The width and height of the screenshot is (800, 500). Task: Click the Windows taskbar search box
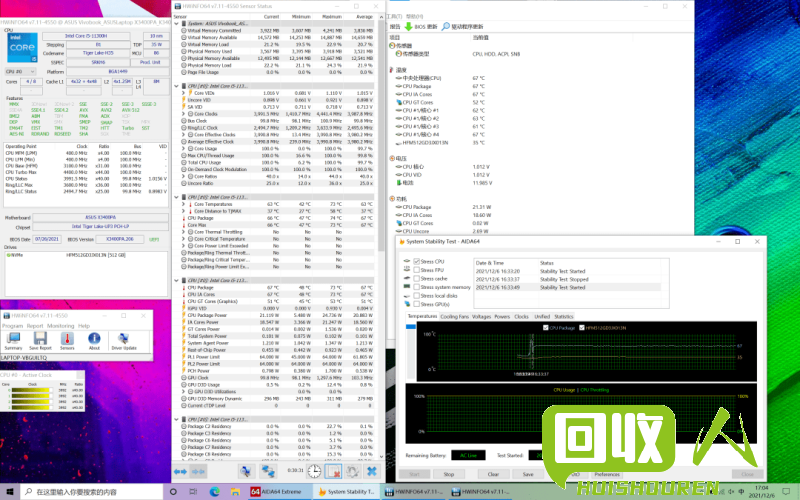(x=92, y=492)
